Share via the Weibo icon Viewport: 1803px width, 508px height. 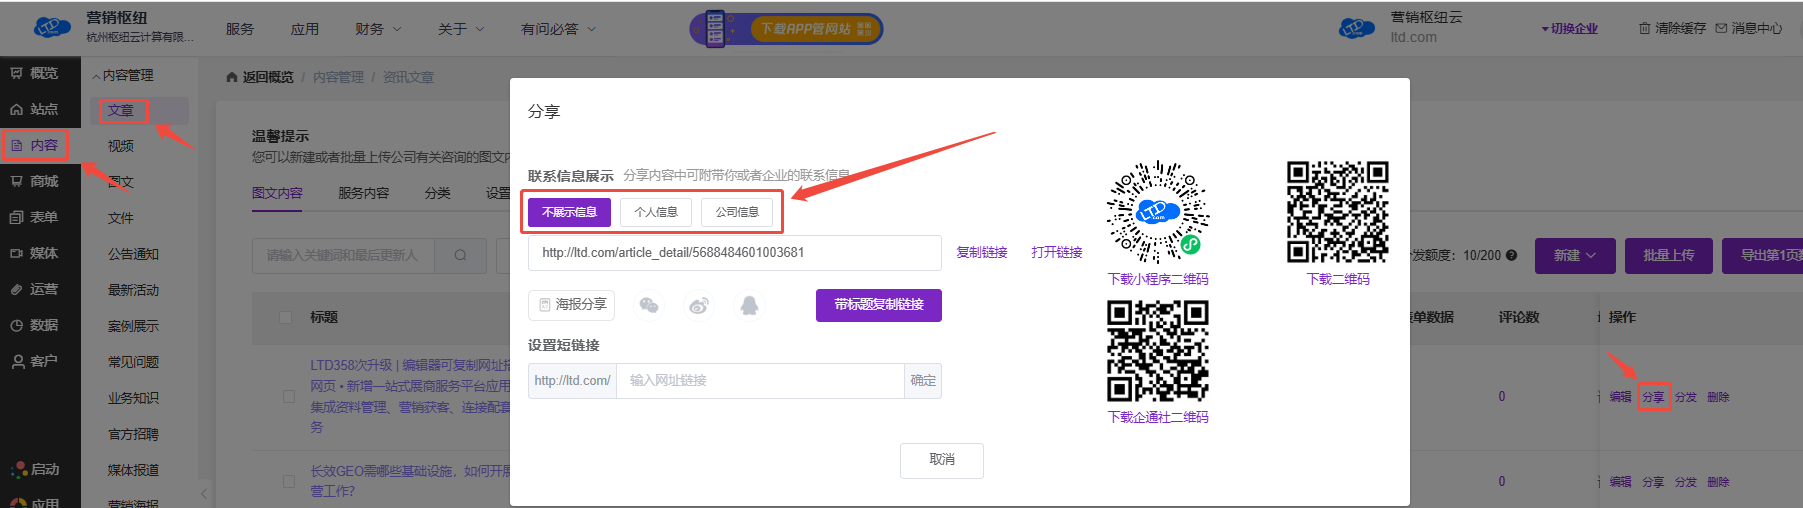pos(699,306)
